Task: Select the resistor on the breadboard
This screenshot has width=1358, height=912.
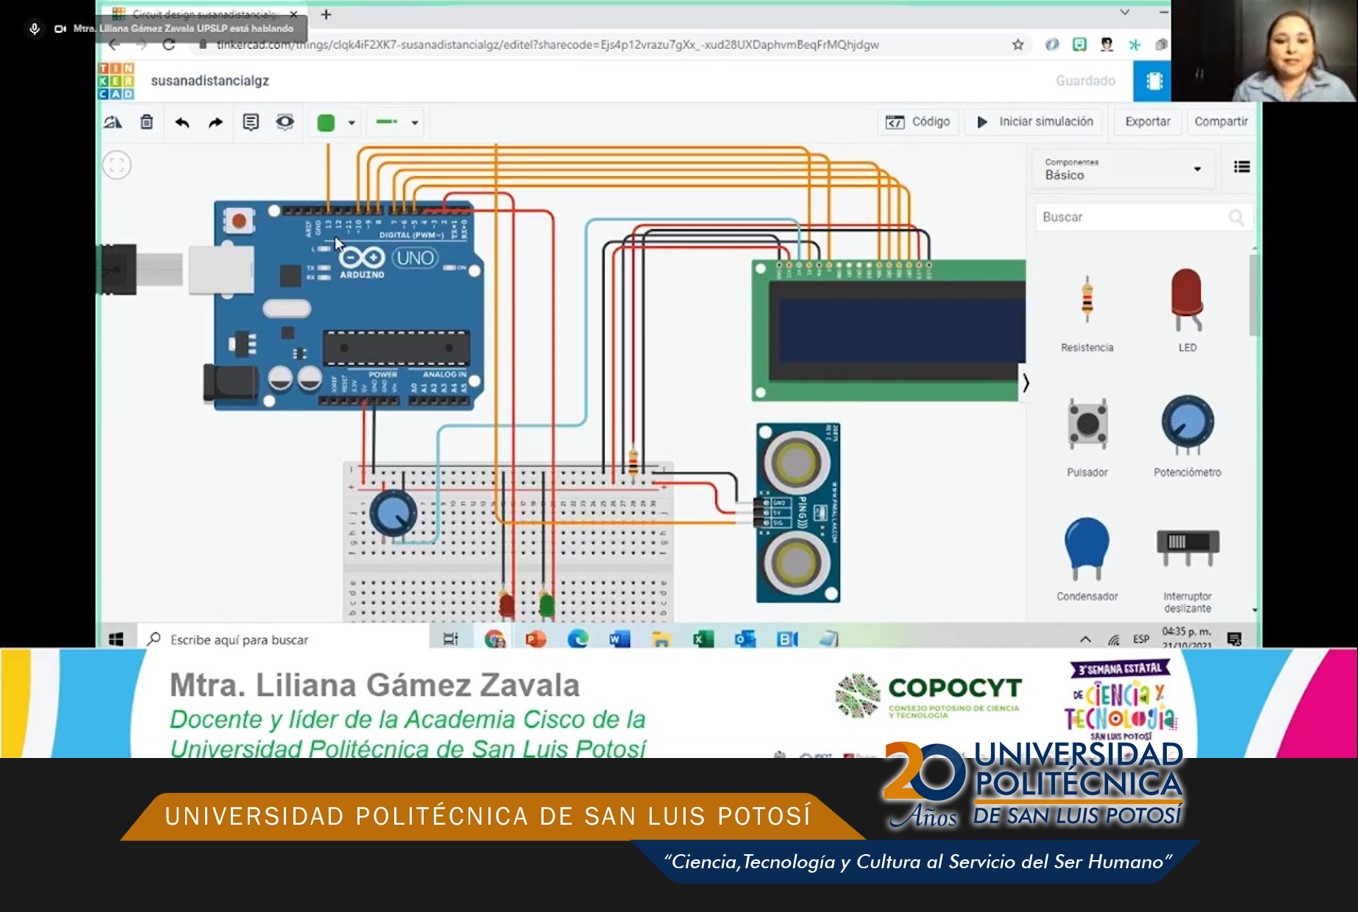Action: pyautogui.click(x=633, y=461)
